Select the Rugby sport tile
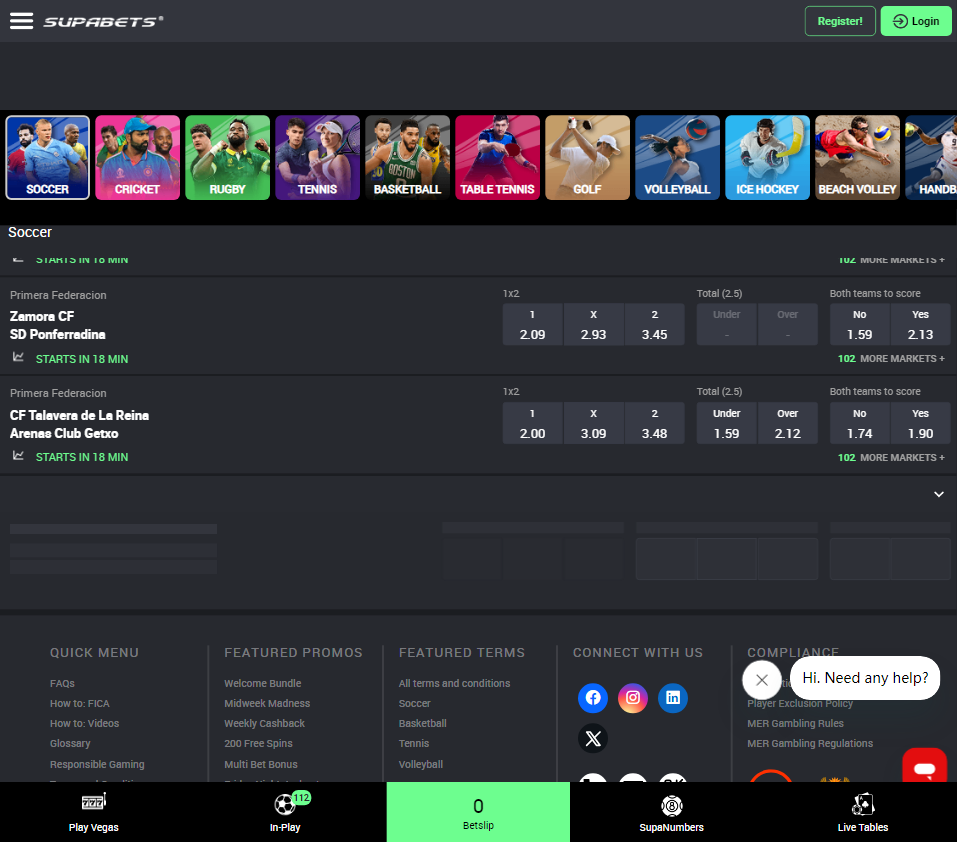The image size is (957, 842). tap(228, 157)
